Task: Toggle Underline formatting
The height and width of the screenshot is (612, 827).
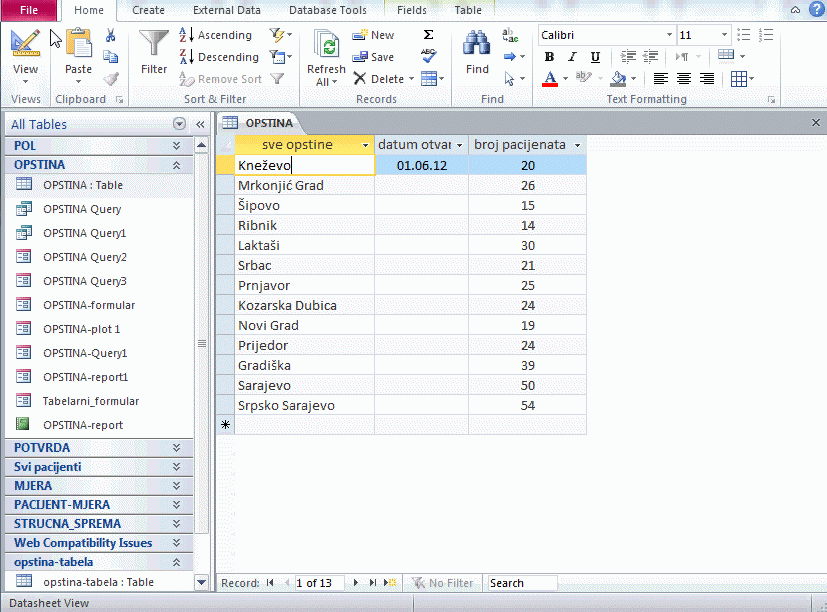Action: (595, 57)
